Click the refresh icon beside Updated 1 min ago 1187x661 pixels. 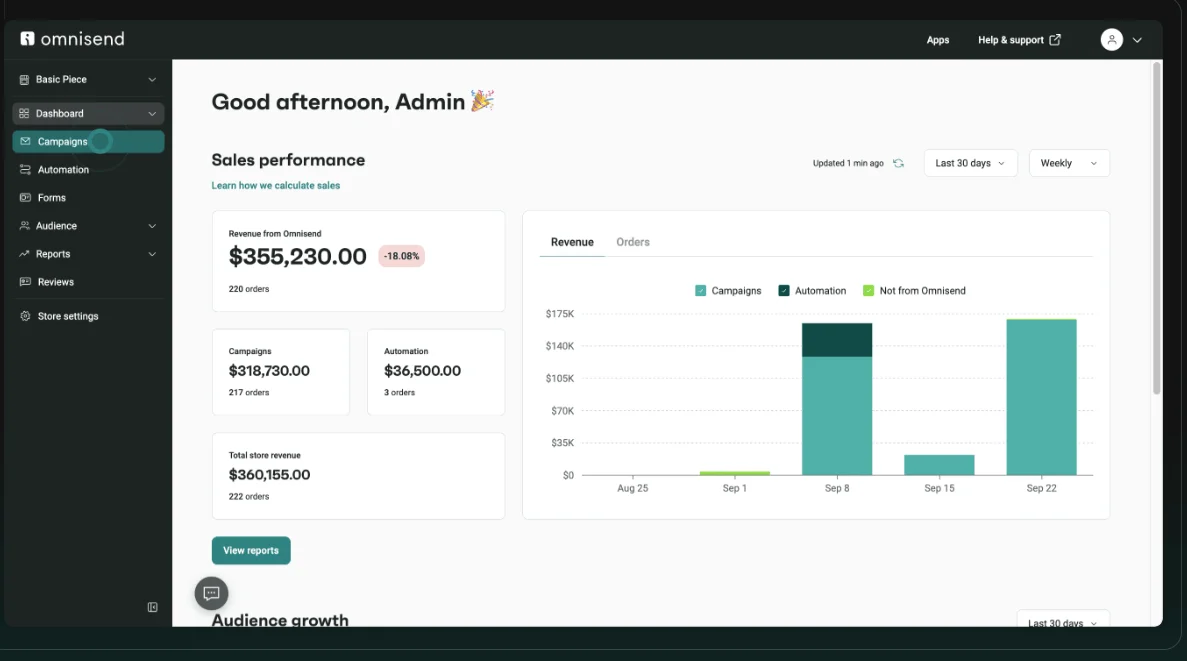click(898, 163)
